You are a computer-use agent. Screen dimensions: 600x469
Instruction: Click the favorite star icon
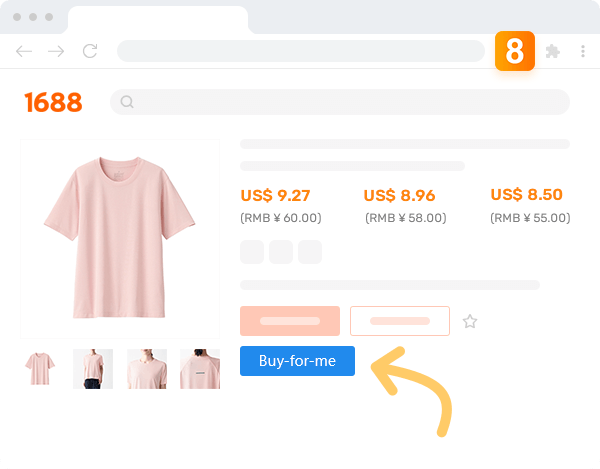click(x=470, y=321)
